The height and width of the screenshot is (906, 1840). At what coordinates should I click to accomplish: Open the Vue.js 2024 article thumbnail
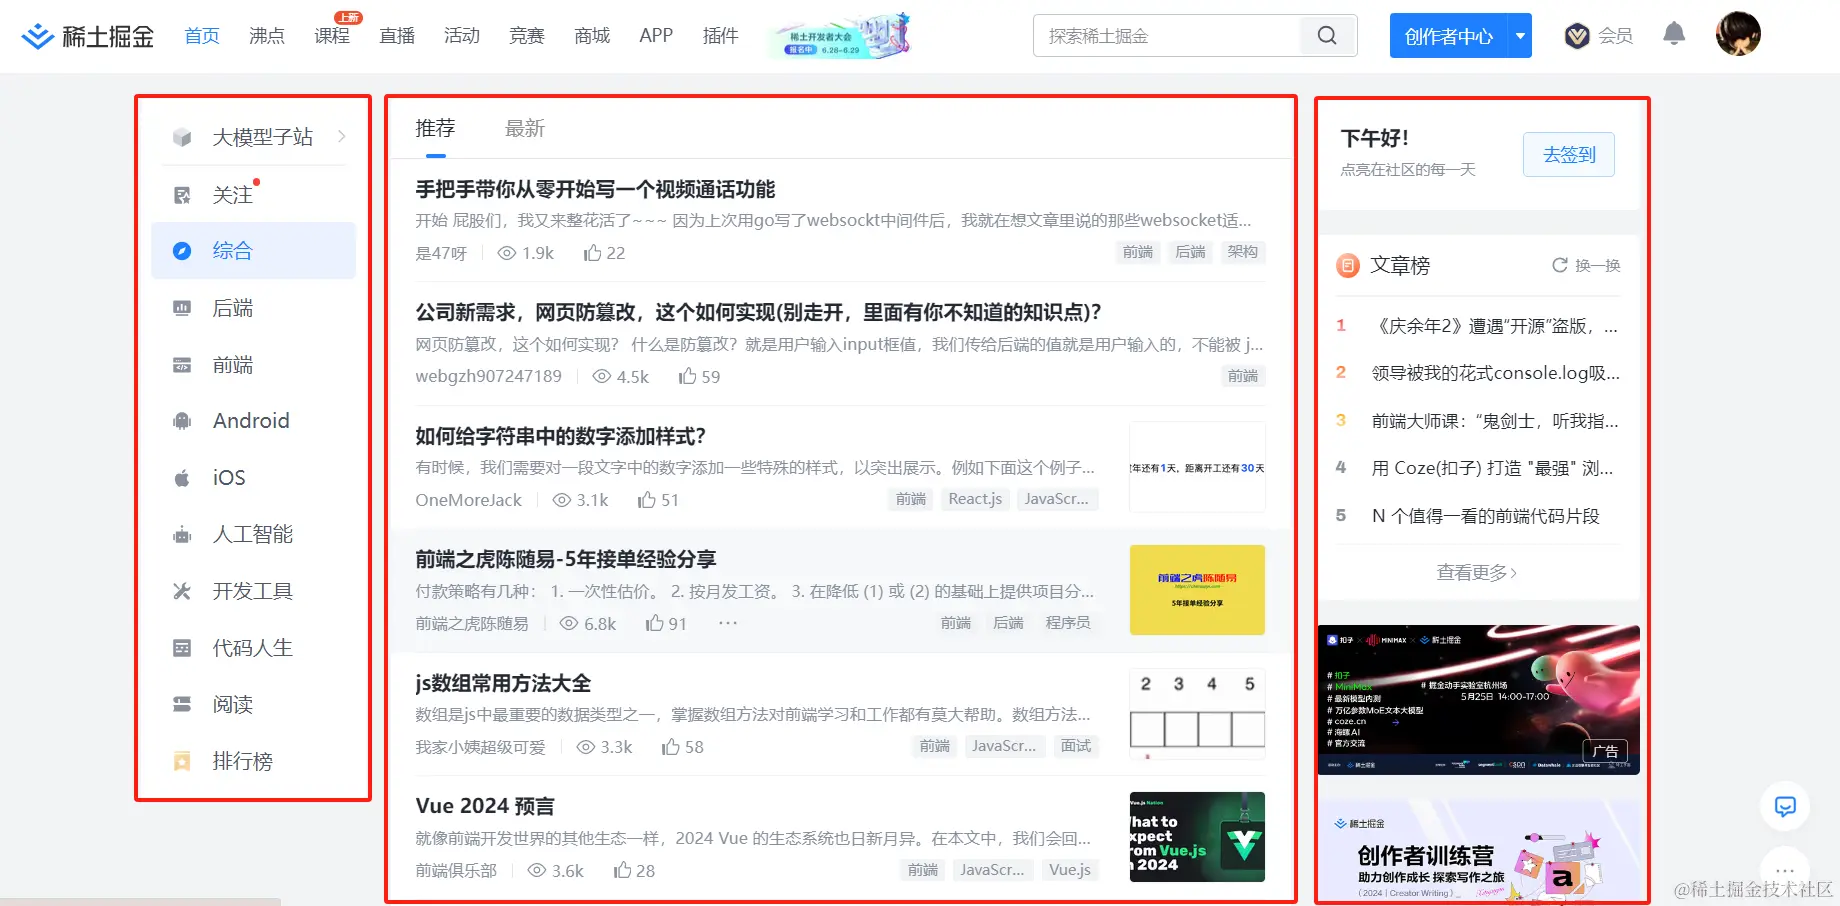tap(1197, 837)
